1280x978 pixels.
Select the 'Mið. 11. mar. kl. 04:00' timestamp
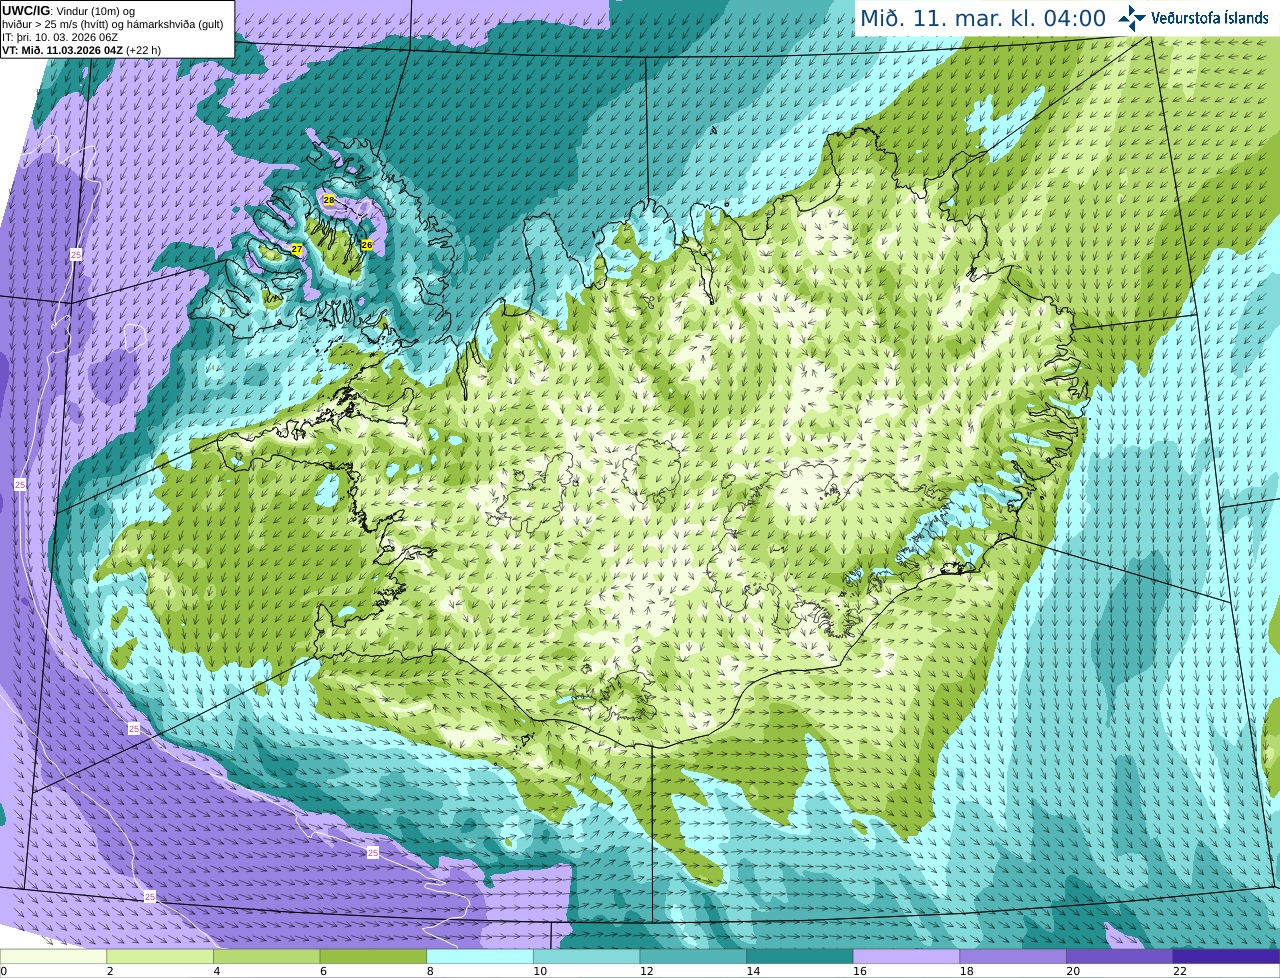click(983, 18)
